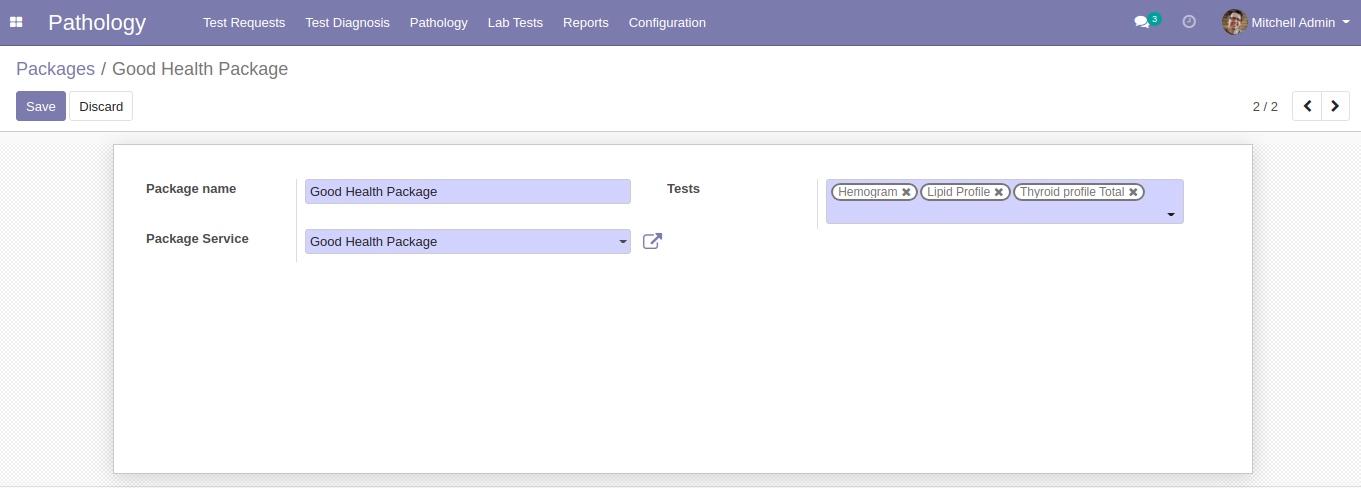This screenshot has width=1361, height=488.
Task: Go to next package record
Action: click(x=1335, y=106)
